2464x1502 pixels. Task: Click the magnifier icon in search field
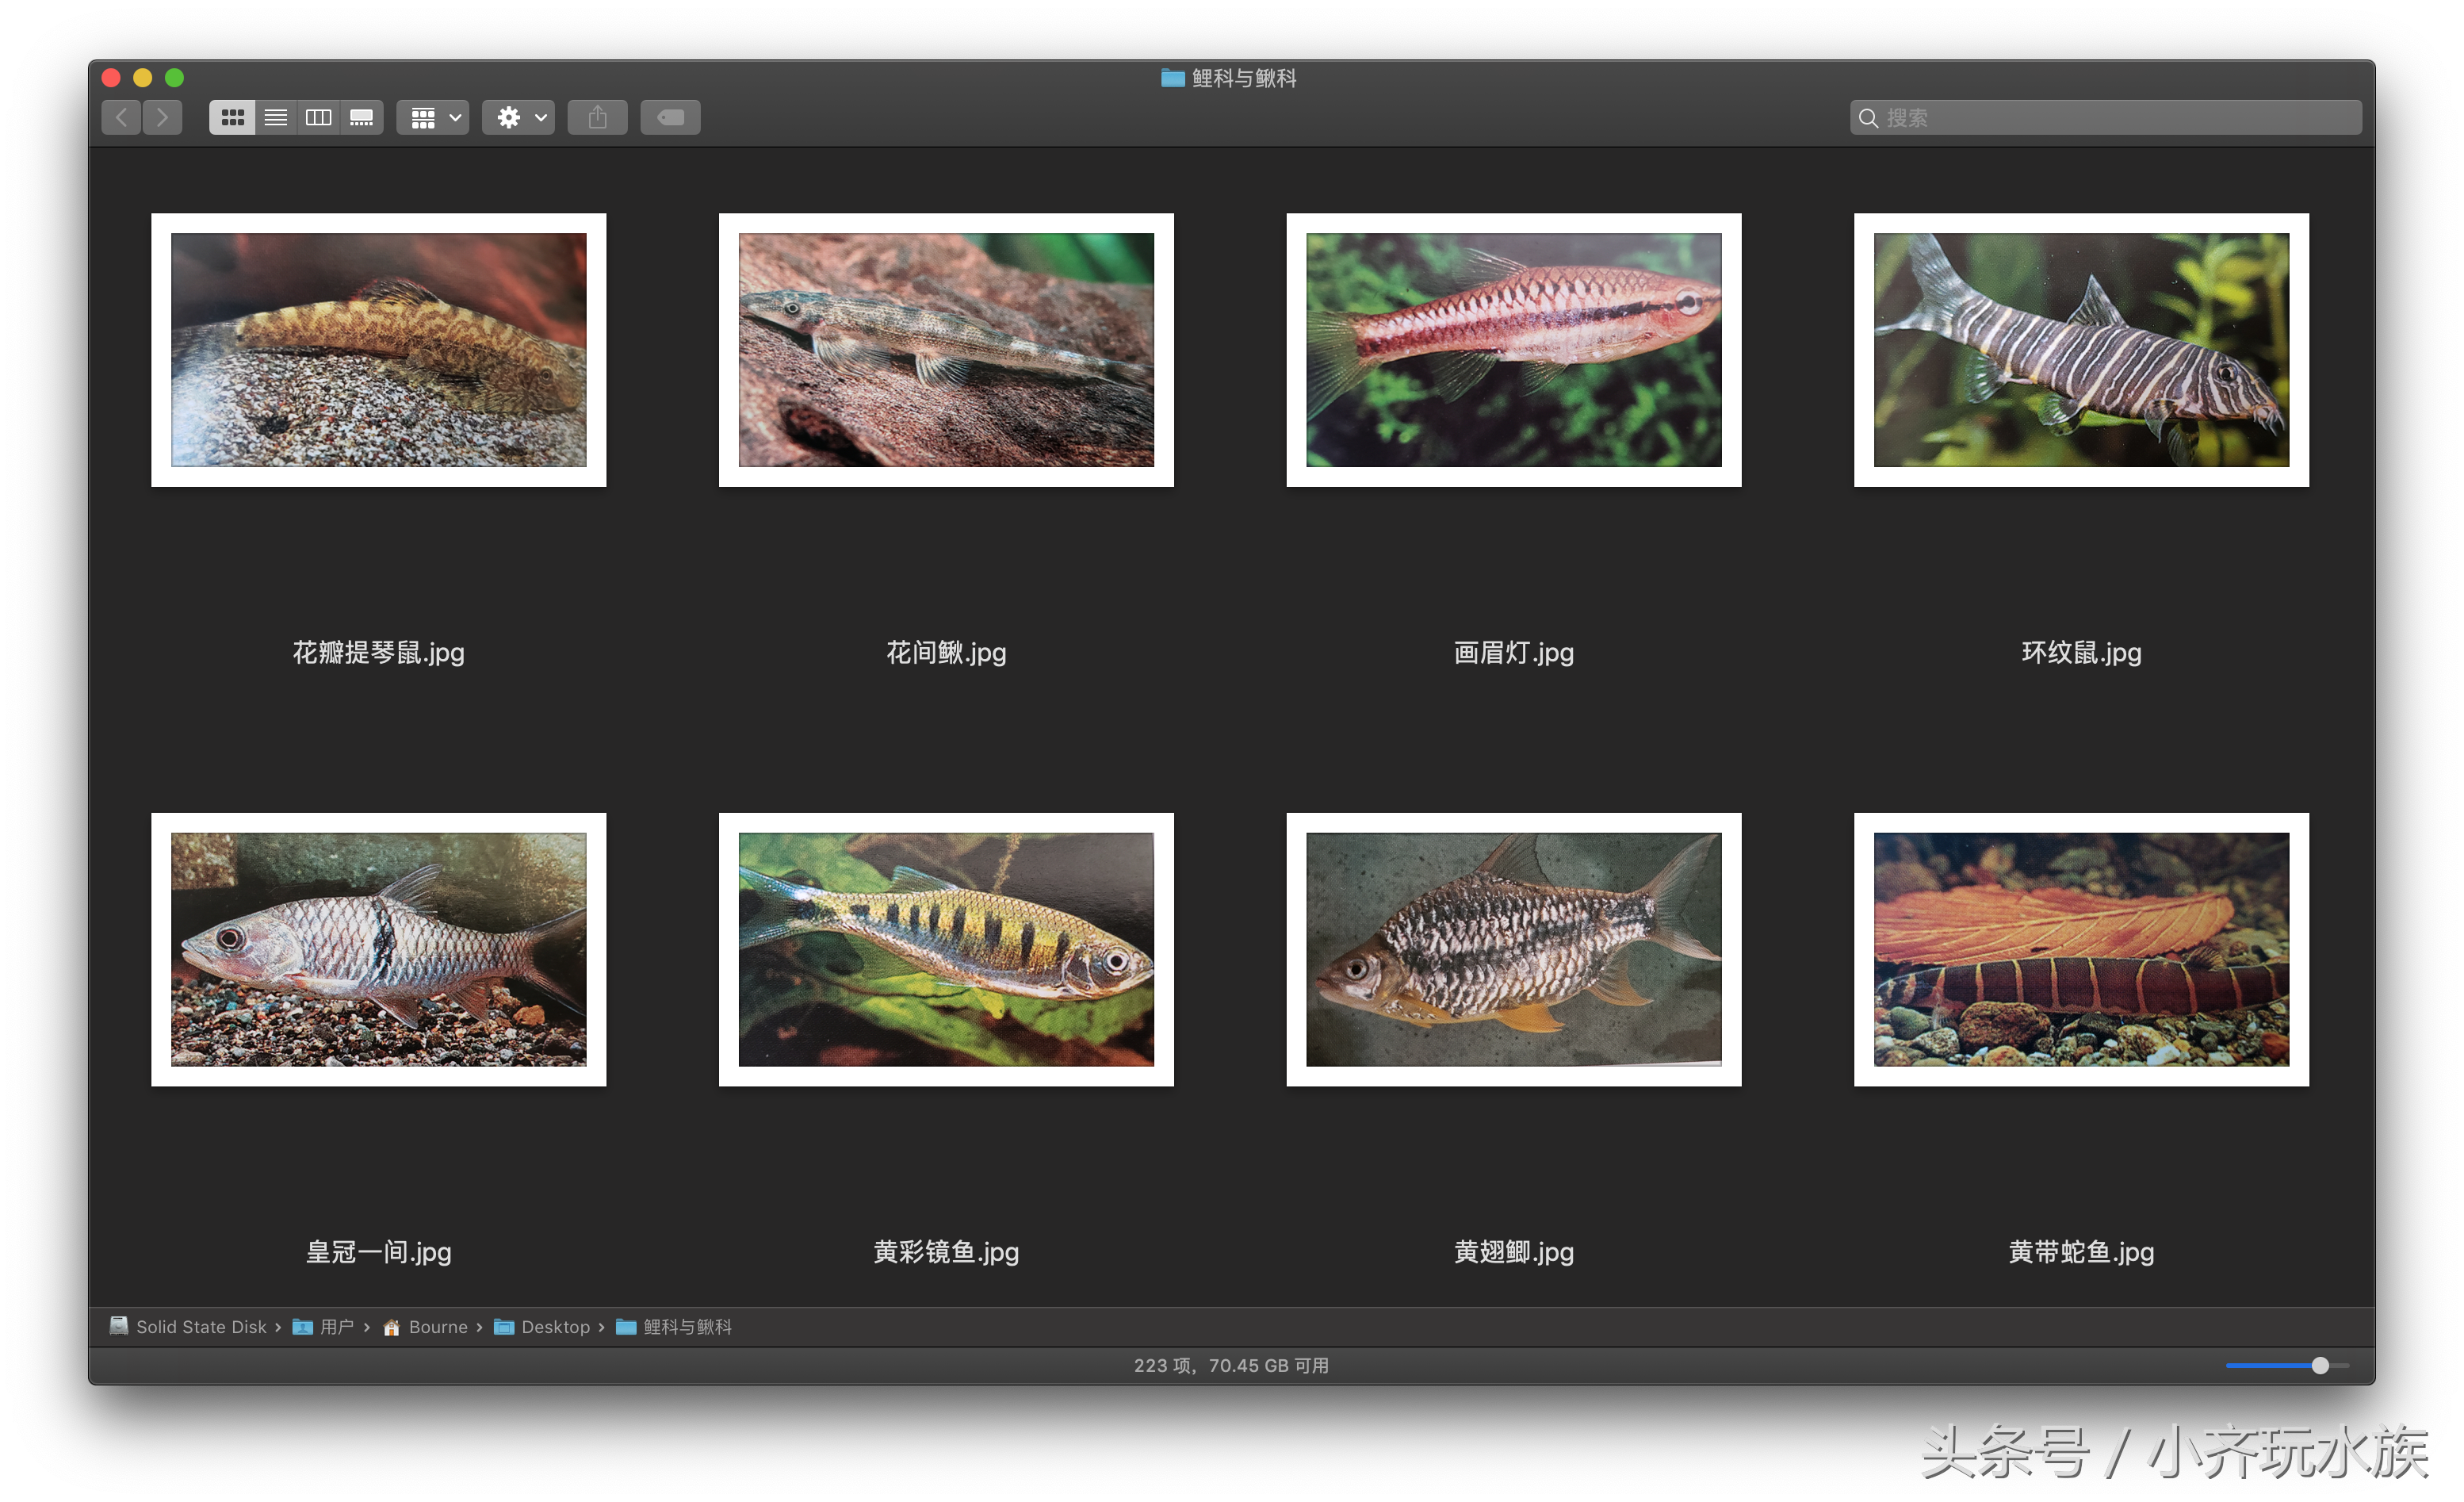[1868, 118]
